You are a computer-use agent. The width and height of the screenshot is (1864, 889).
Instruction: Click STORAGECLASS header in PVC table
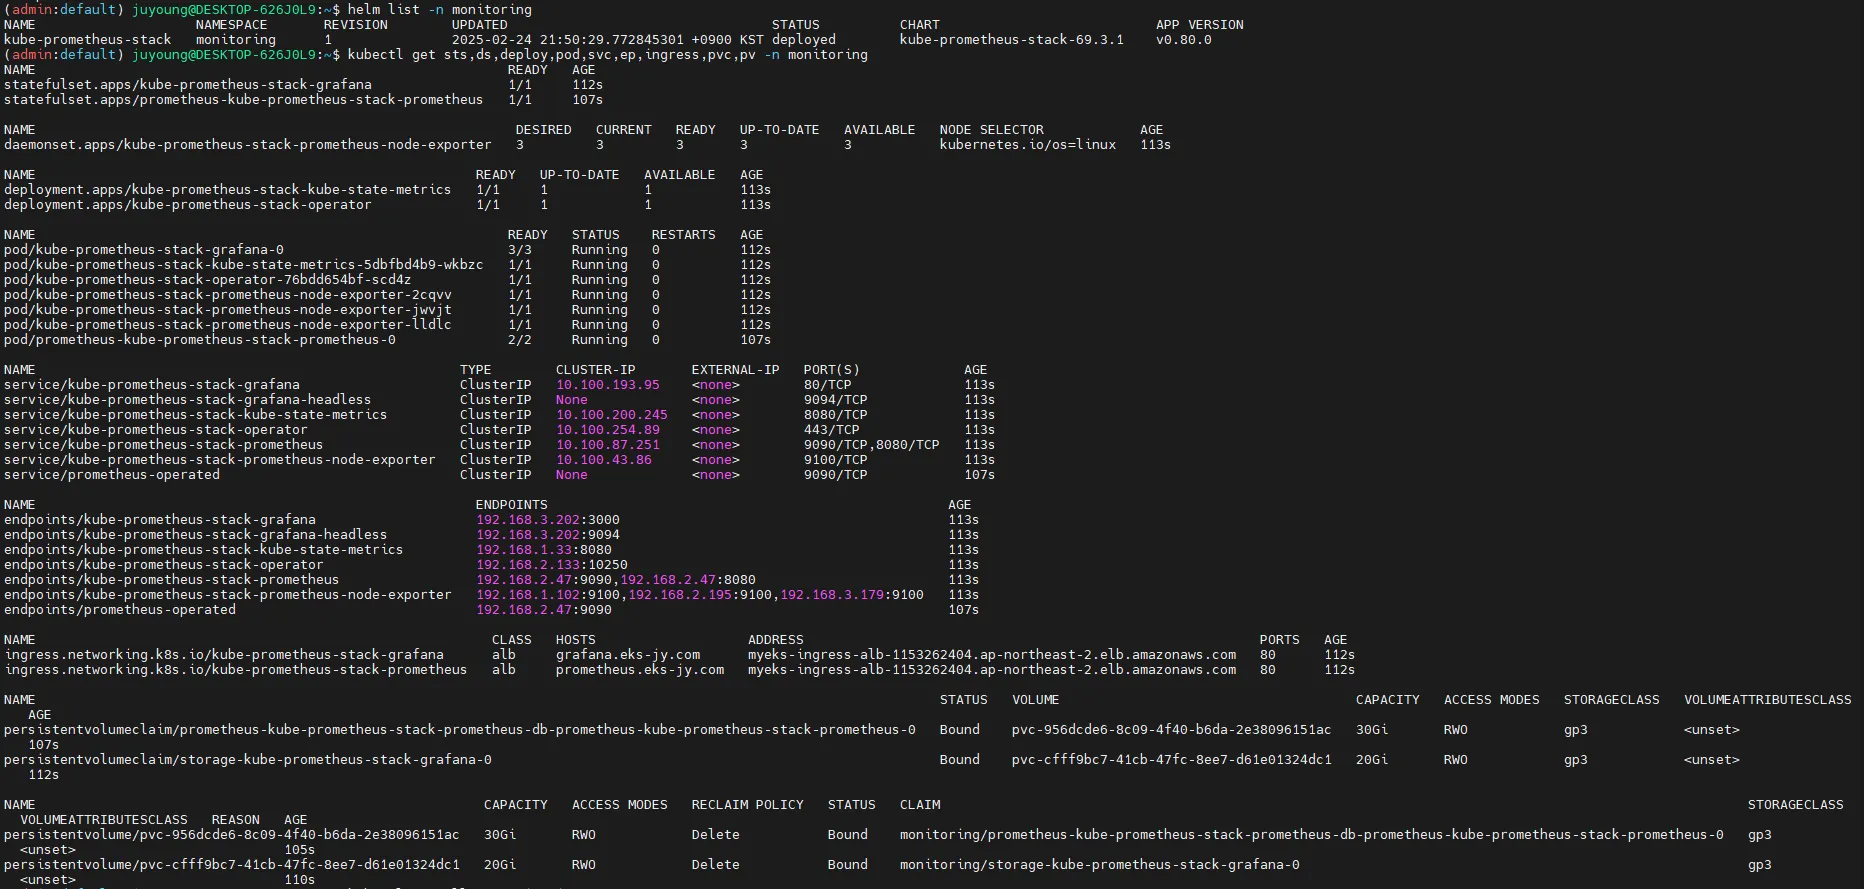pyautogui.click(x=1612, y=700)
